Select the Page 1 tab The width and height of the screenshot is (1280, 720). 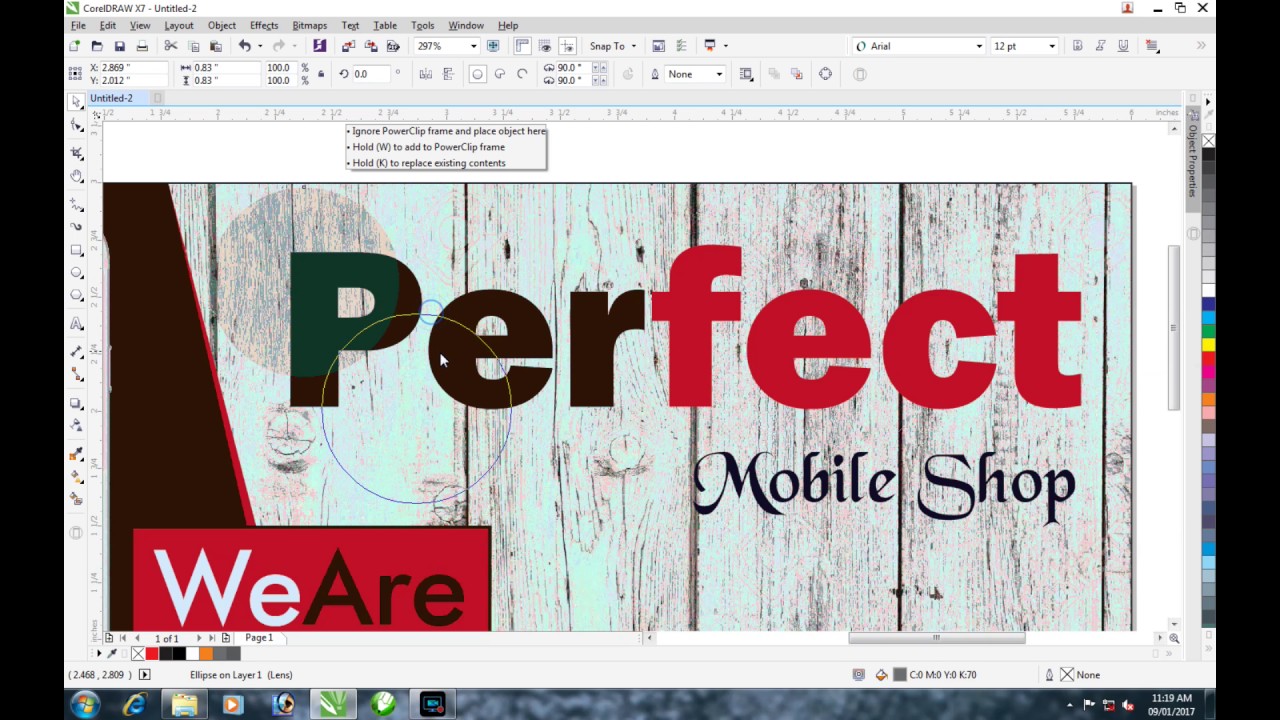click(x=258, y=638)
